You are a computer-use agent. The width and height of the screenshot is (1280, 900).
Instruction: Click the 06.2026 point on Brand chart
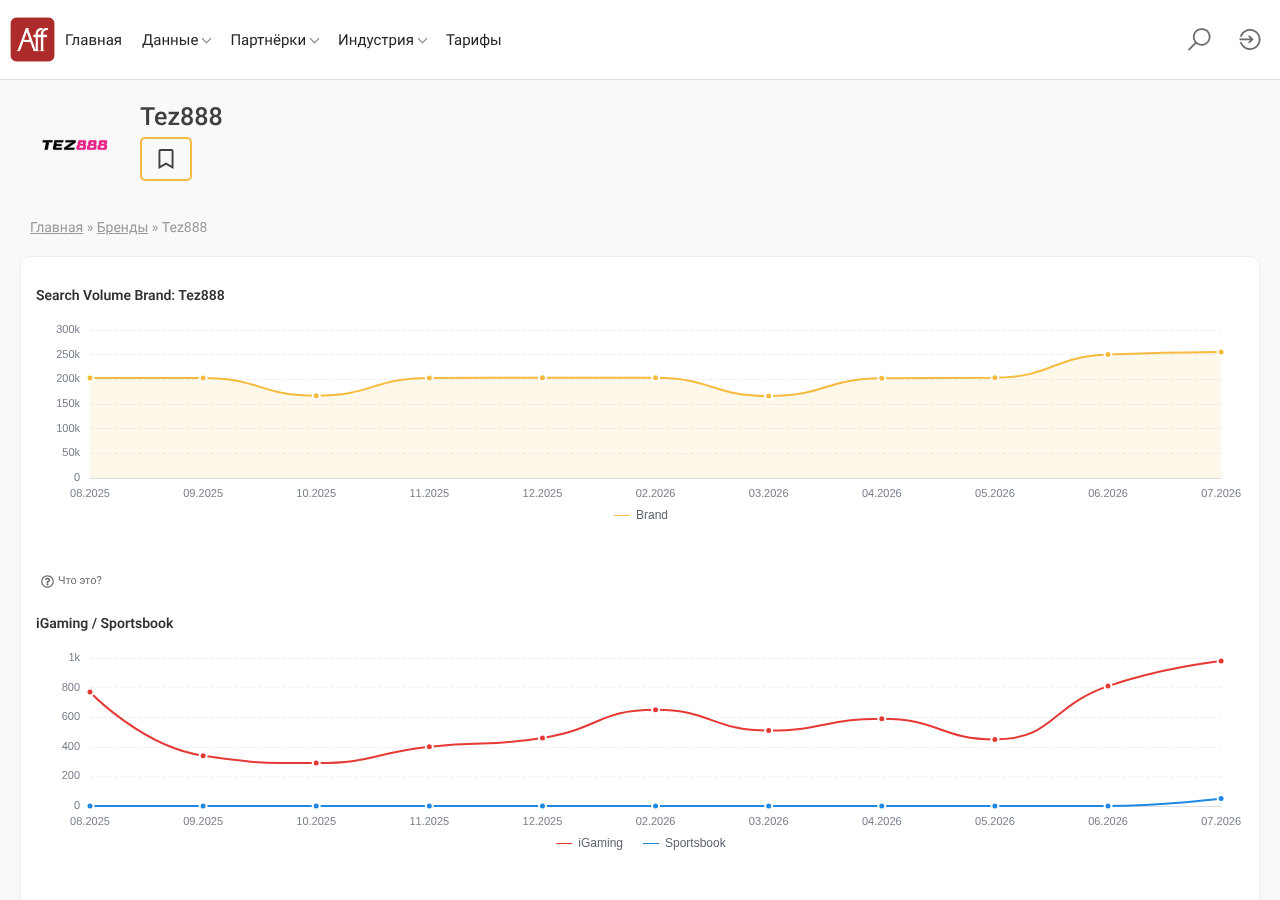(1108, 354)
